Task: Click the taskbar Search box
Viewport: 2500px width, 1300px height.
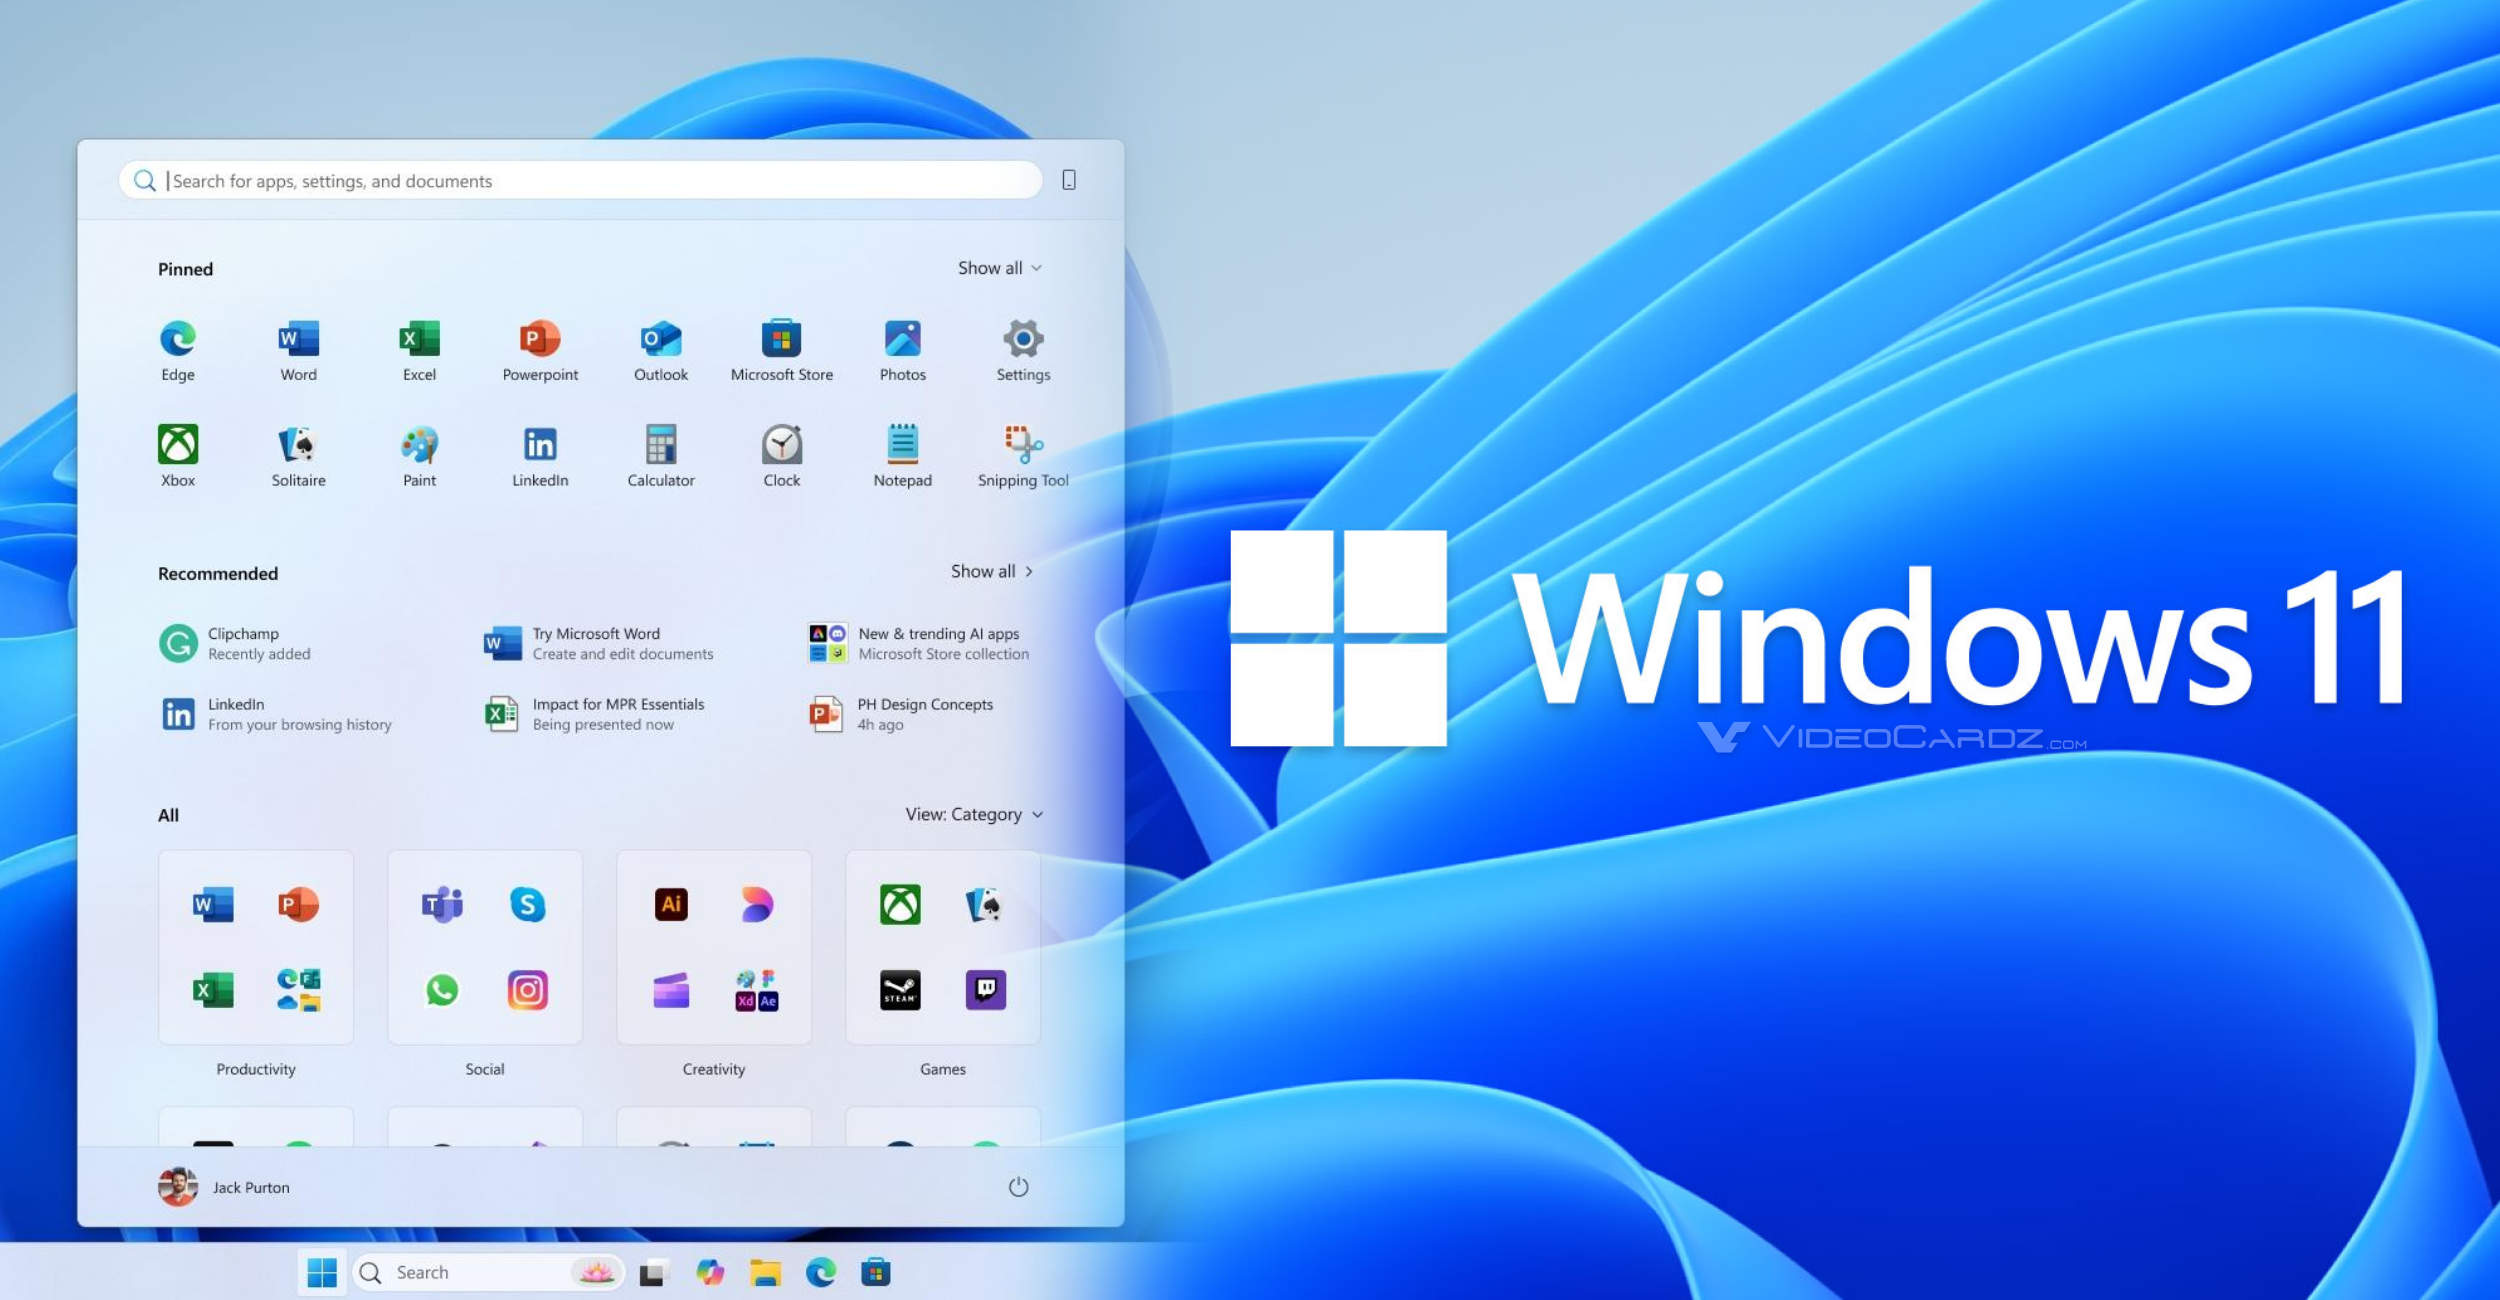Action: tap(490, 1273)
